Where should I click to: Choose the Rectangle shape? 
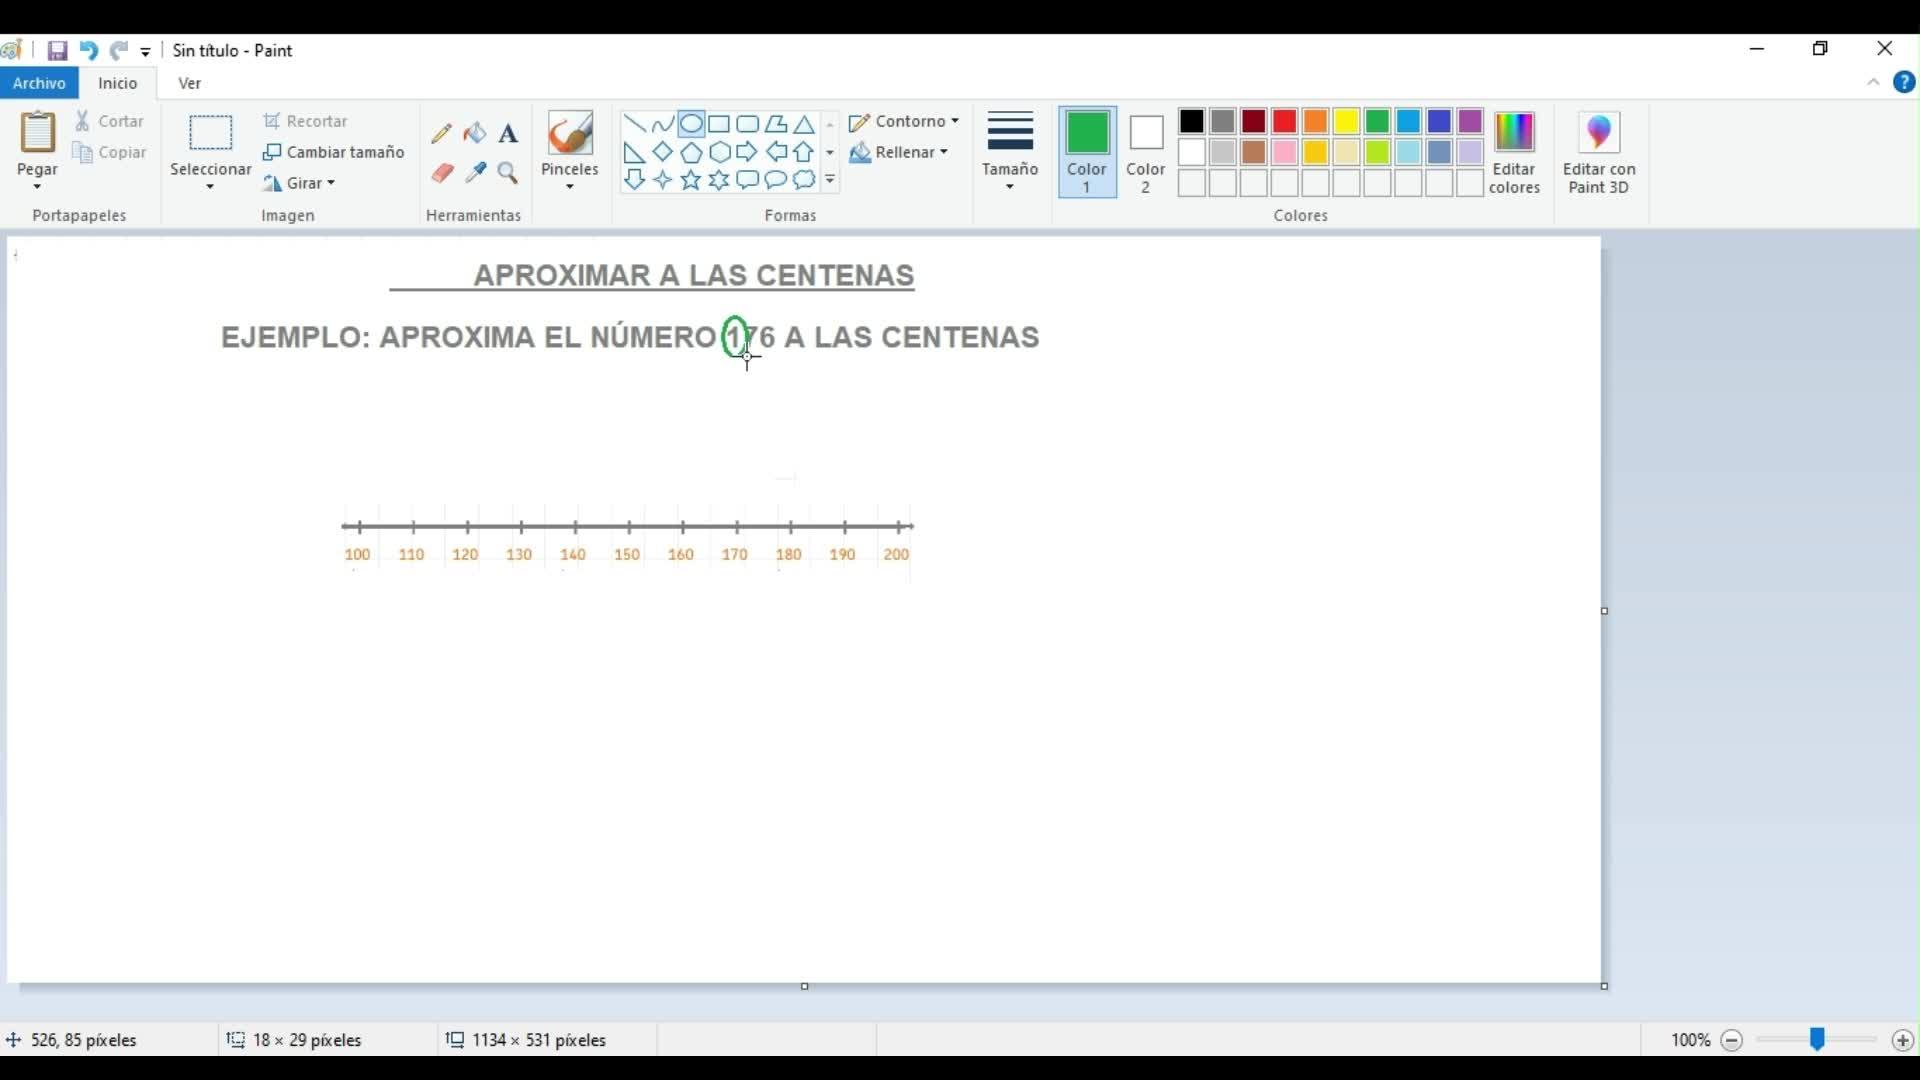pos(719,124)
